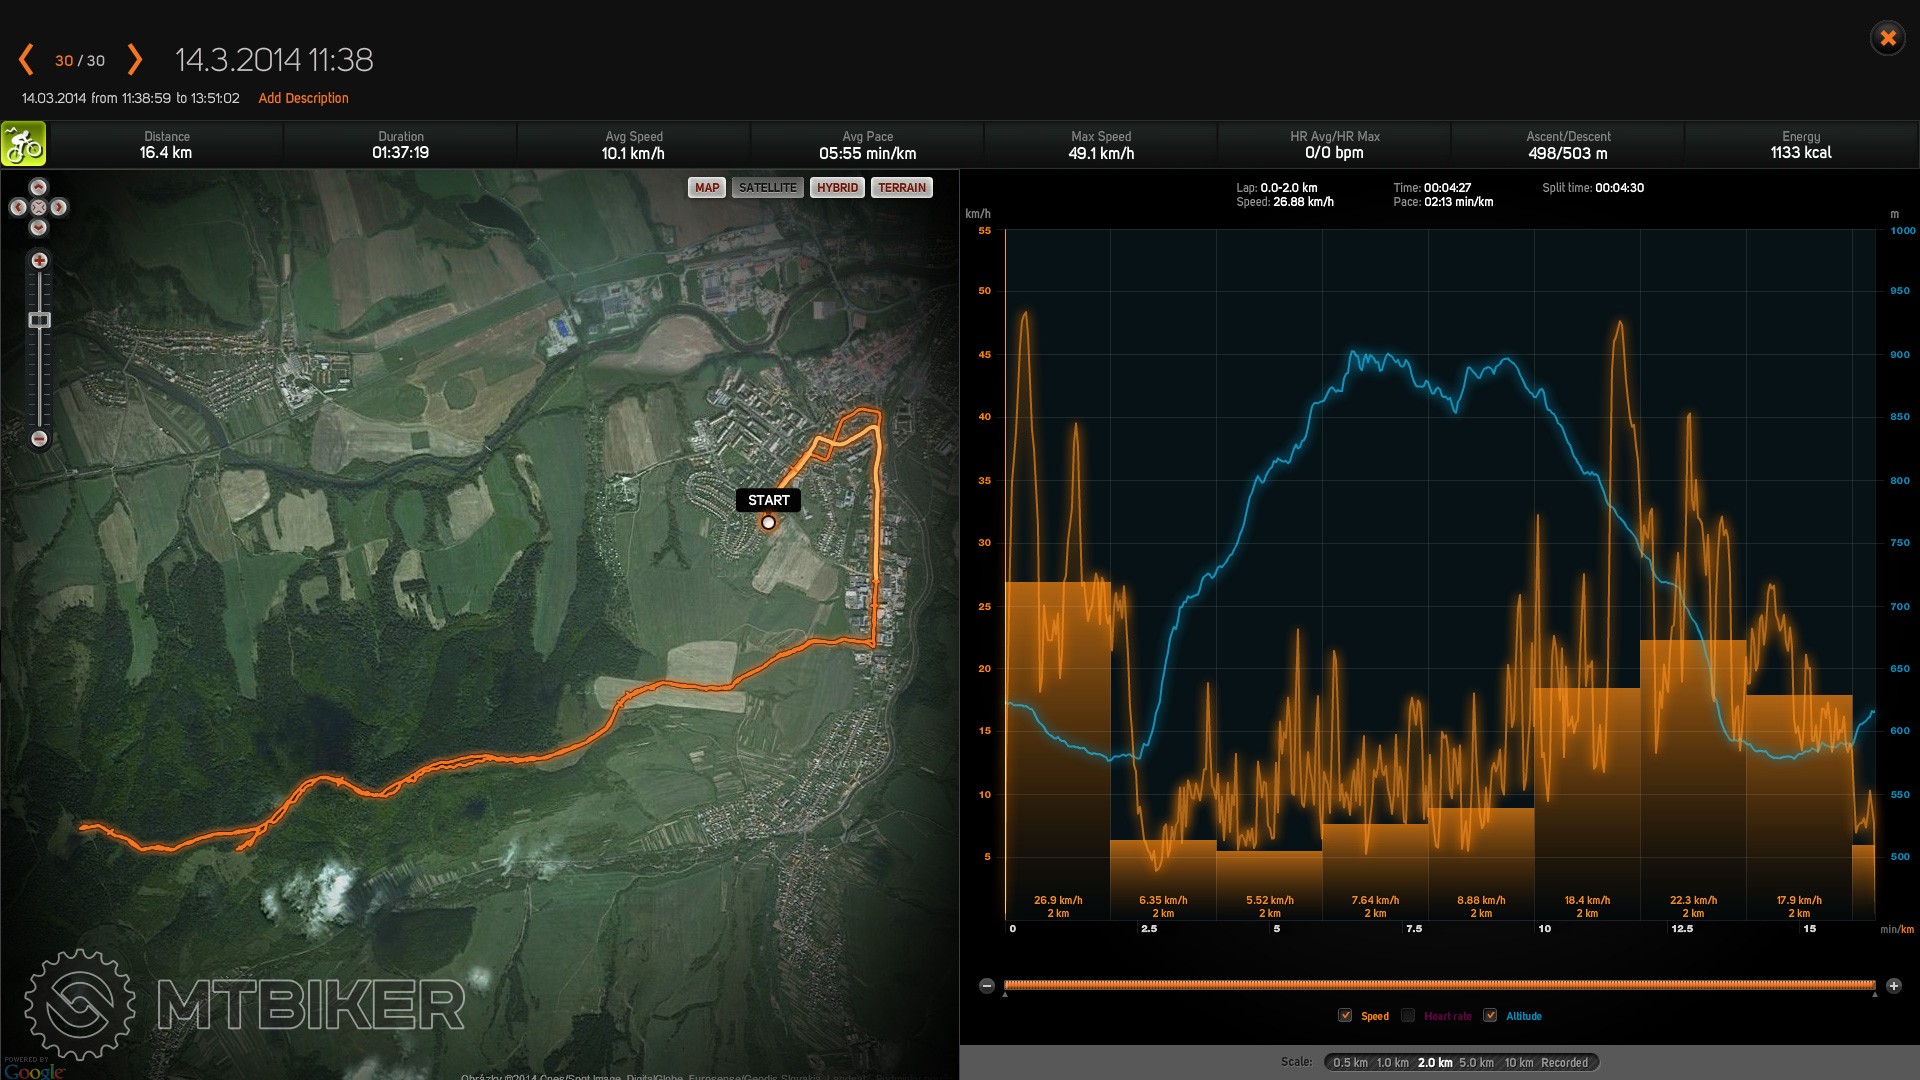Click the Add Description link
This screenshot has height=1080, width=1920.
303,98
